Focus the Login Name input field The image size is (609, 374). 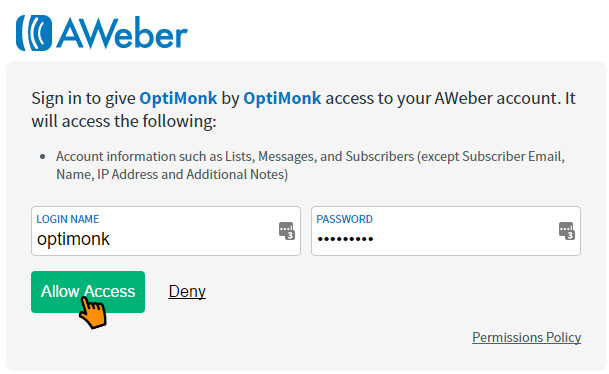click(166, 231)
